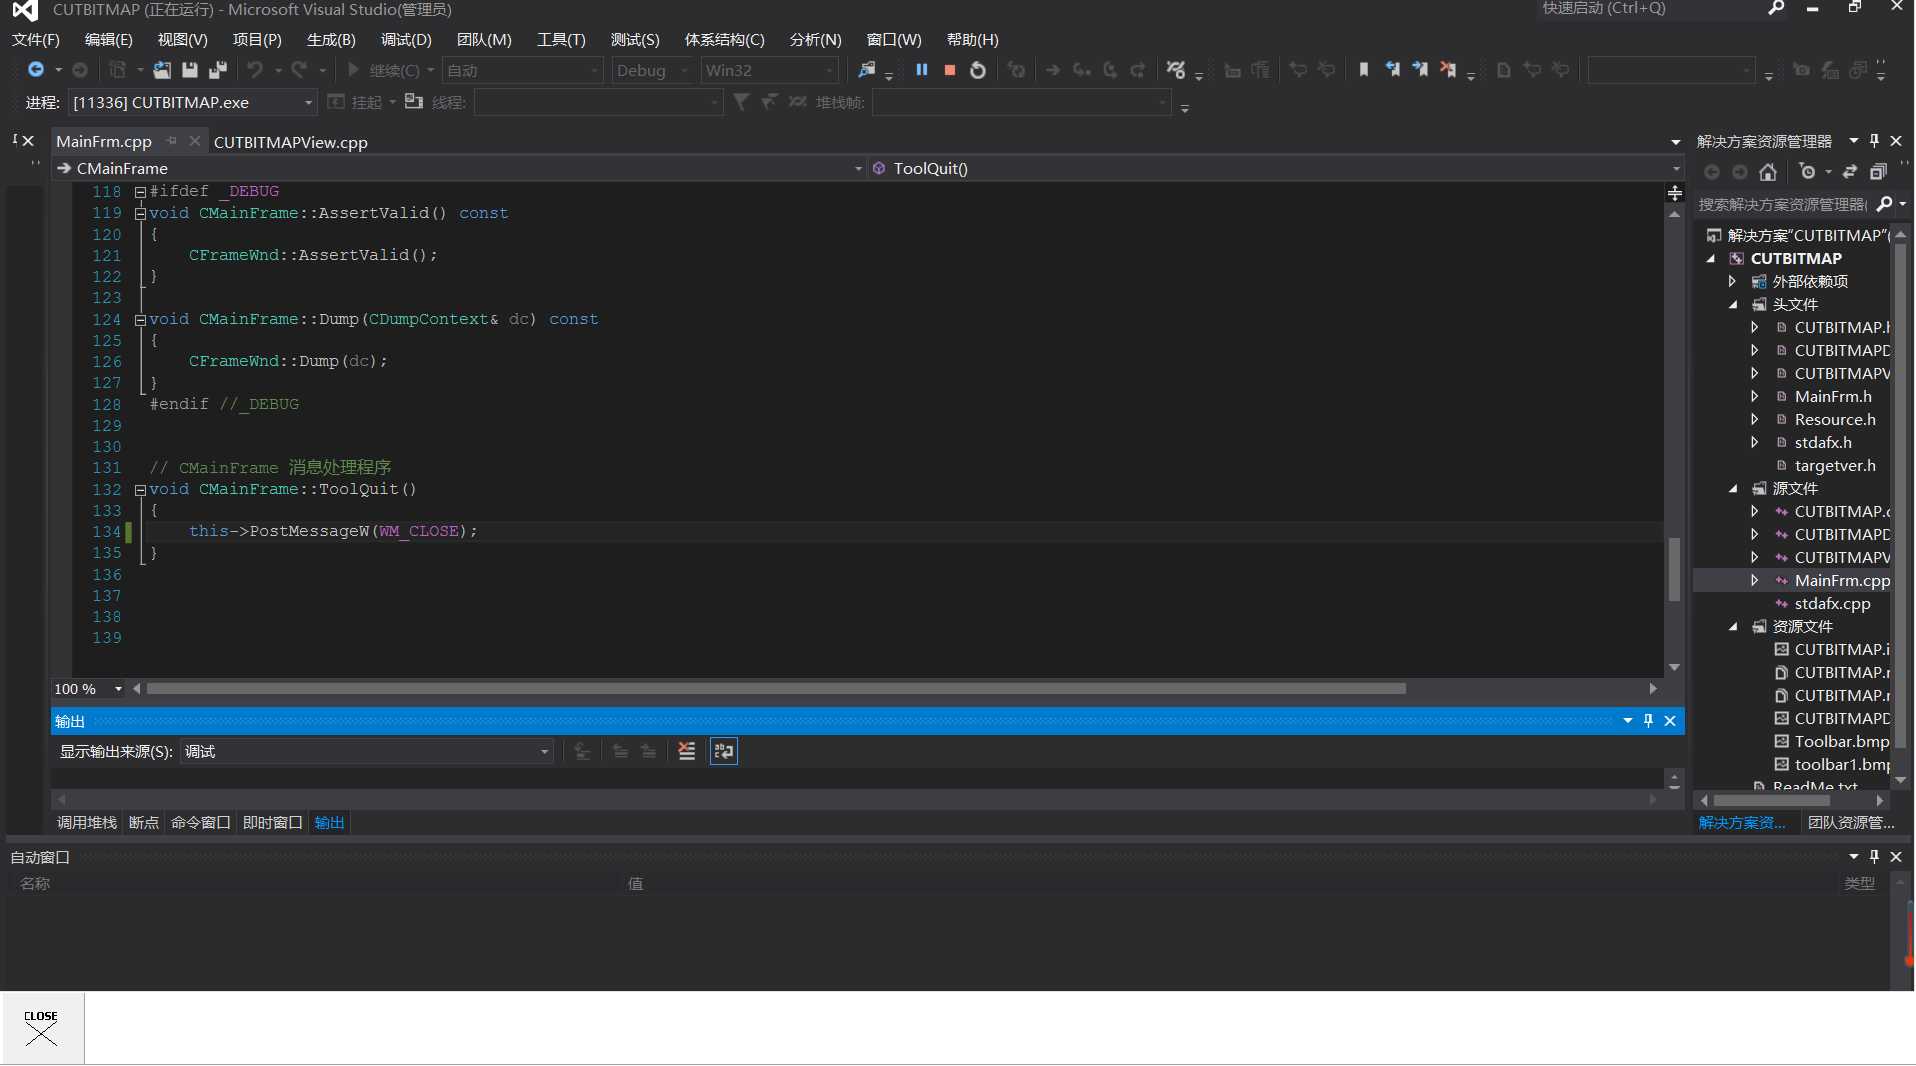
Task: Open pending changes filter in Solution Explorer
Action: [x=1808, y=172]
